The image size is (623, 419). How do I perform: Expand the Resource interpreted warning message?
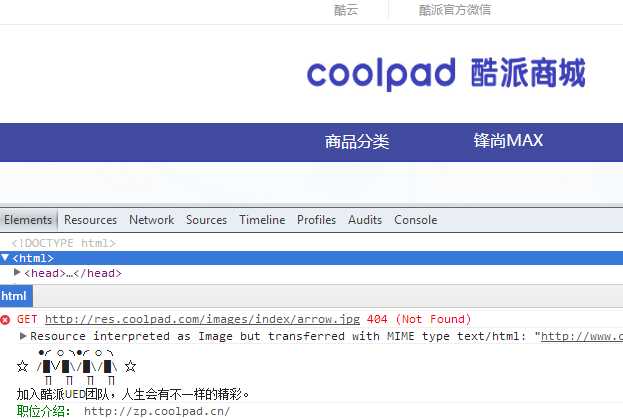pyautogui.click(x=23, y=336)
